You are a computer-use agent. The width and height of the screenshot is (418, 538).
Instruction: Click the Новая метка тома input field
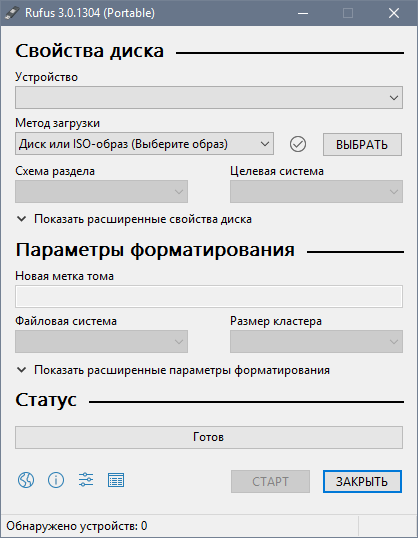(x=209, y=296)
